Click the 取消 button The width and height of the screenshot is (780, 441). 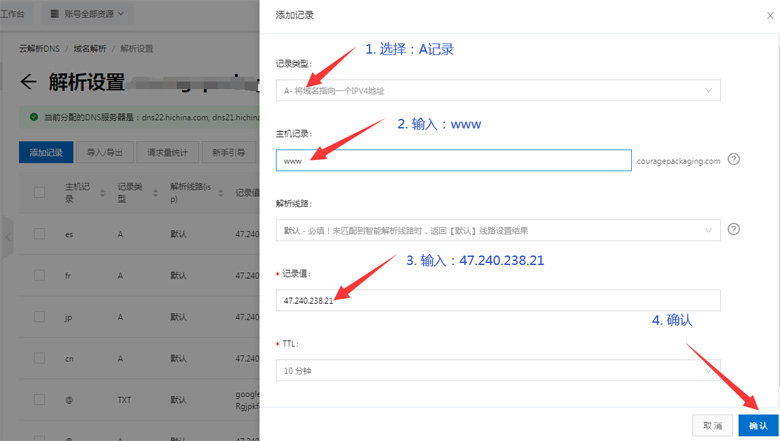[x=712, y=425]
